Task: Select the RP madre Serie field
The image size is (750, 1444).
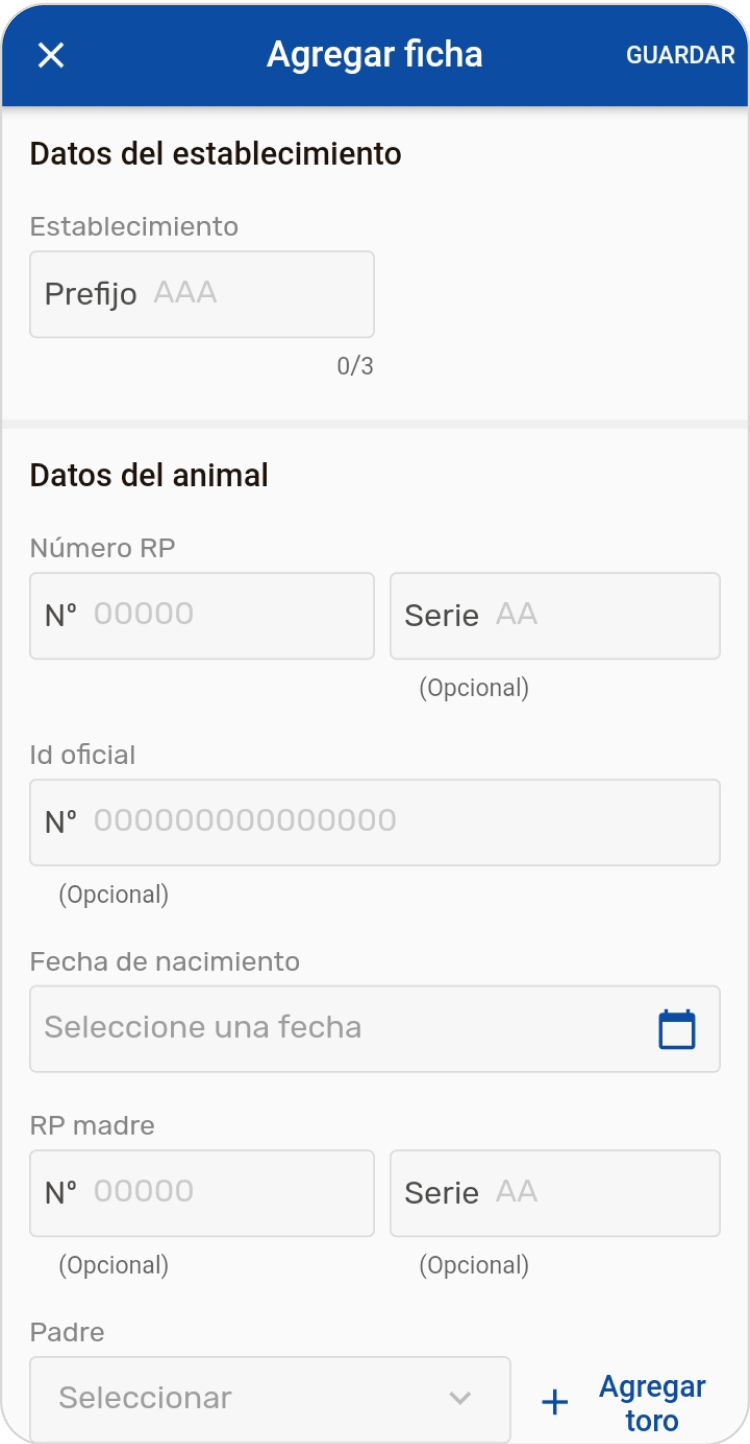Action: (555, 1192)
